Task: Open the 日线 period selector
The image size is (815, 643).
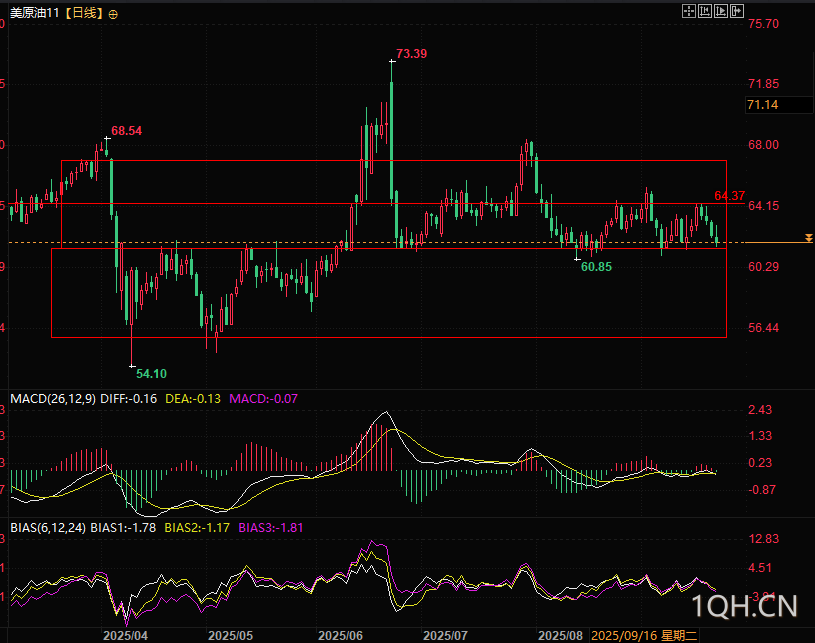Action: [x=83, y=14]
